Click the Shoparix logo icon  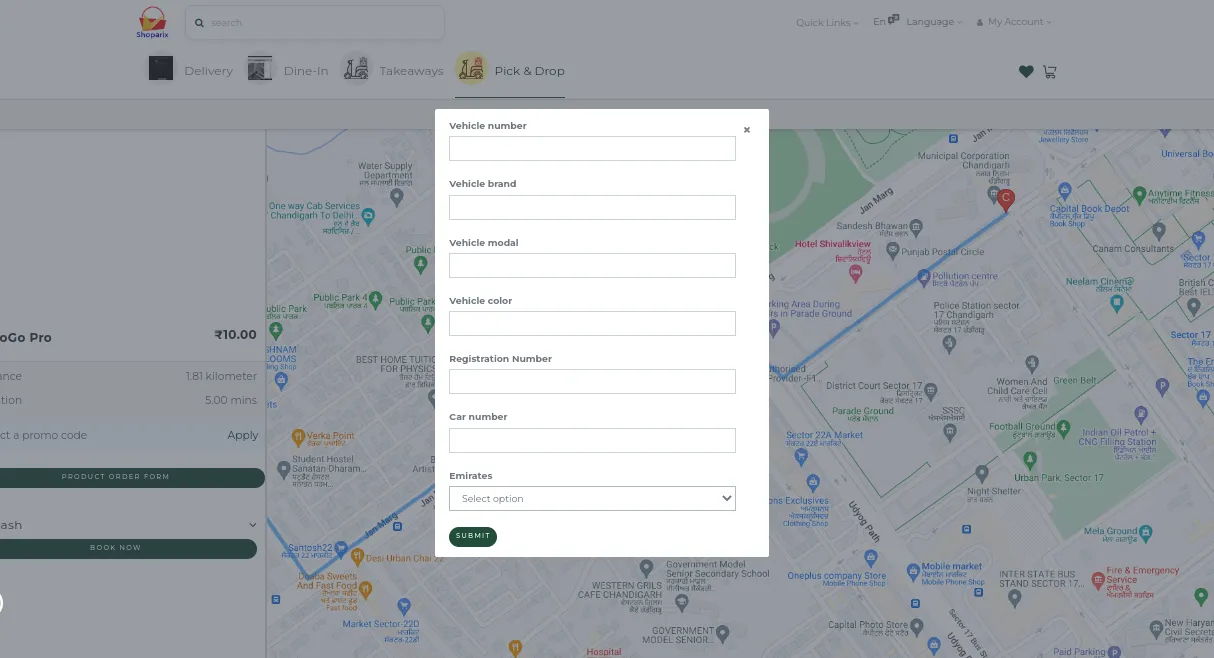pos(153,22)
